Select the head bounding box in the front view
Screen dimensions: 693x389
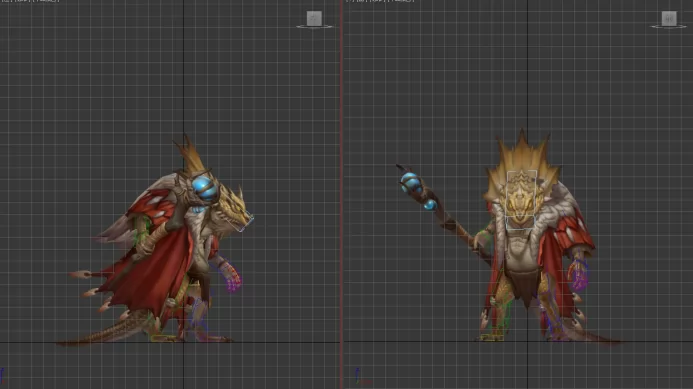pos(522,200)
